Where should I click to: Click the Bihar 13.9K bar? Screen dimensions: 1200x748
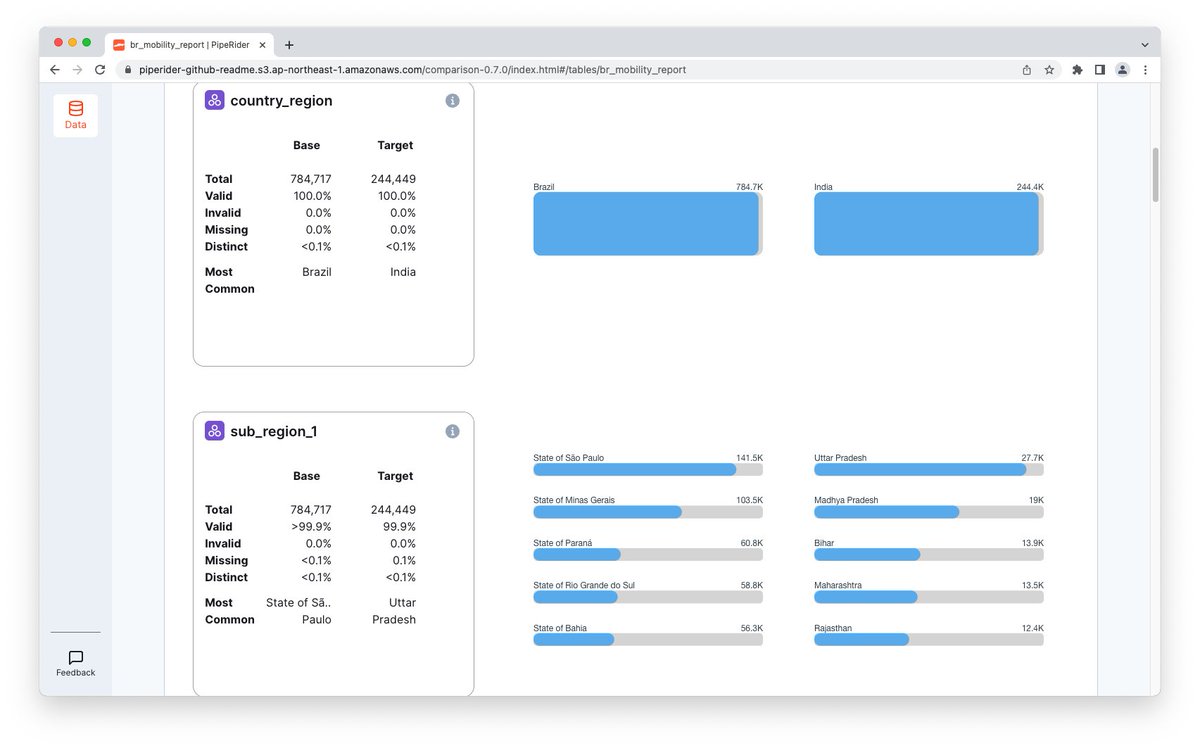(x=929, y=554)
